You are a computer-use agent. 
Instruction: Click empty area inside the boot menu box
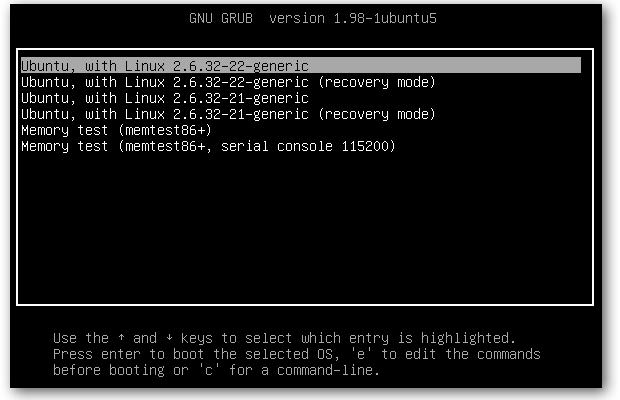tap(300, 230)
